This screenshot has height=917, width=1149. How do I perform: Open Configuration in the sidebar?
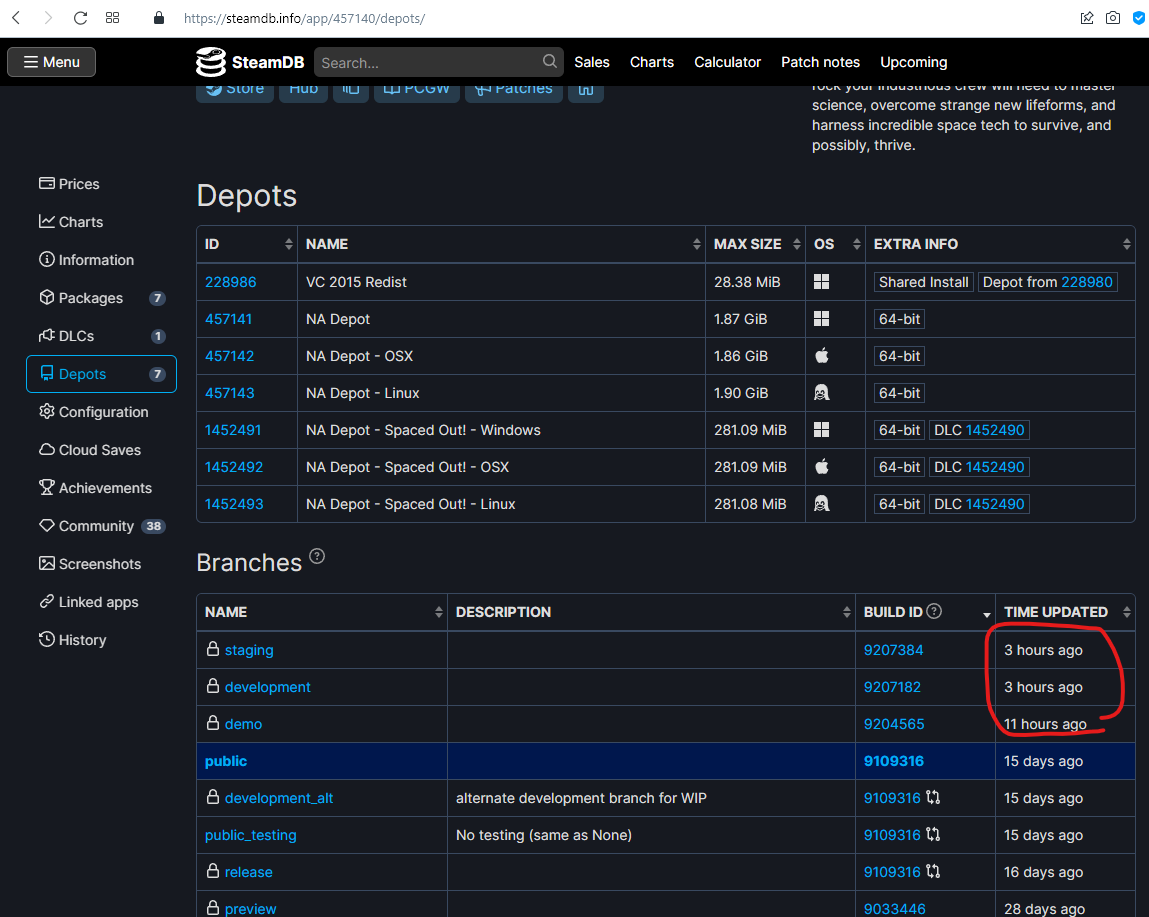(103, 412)
